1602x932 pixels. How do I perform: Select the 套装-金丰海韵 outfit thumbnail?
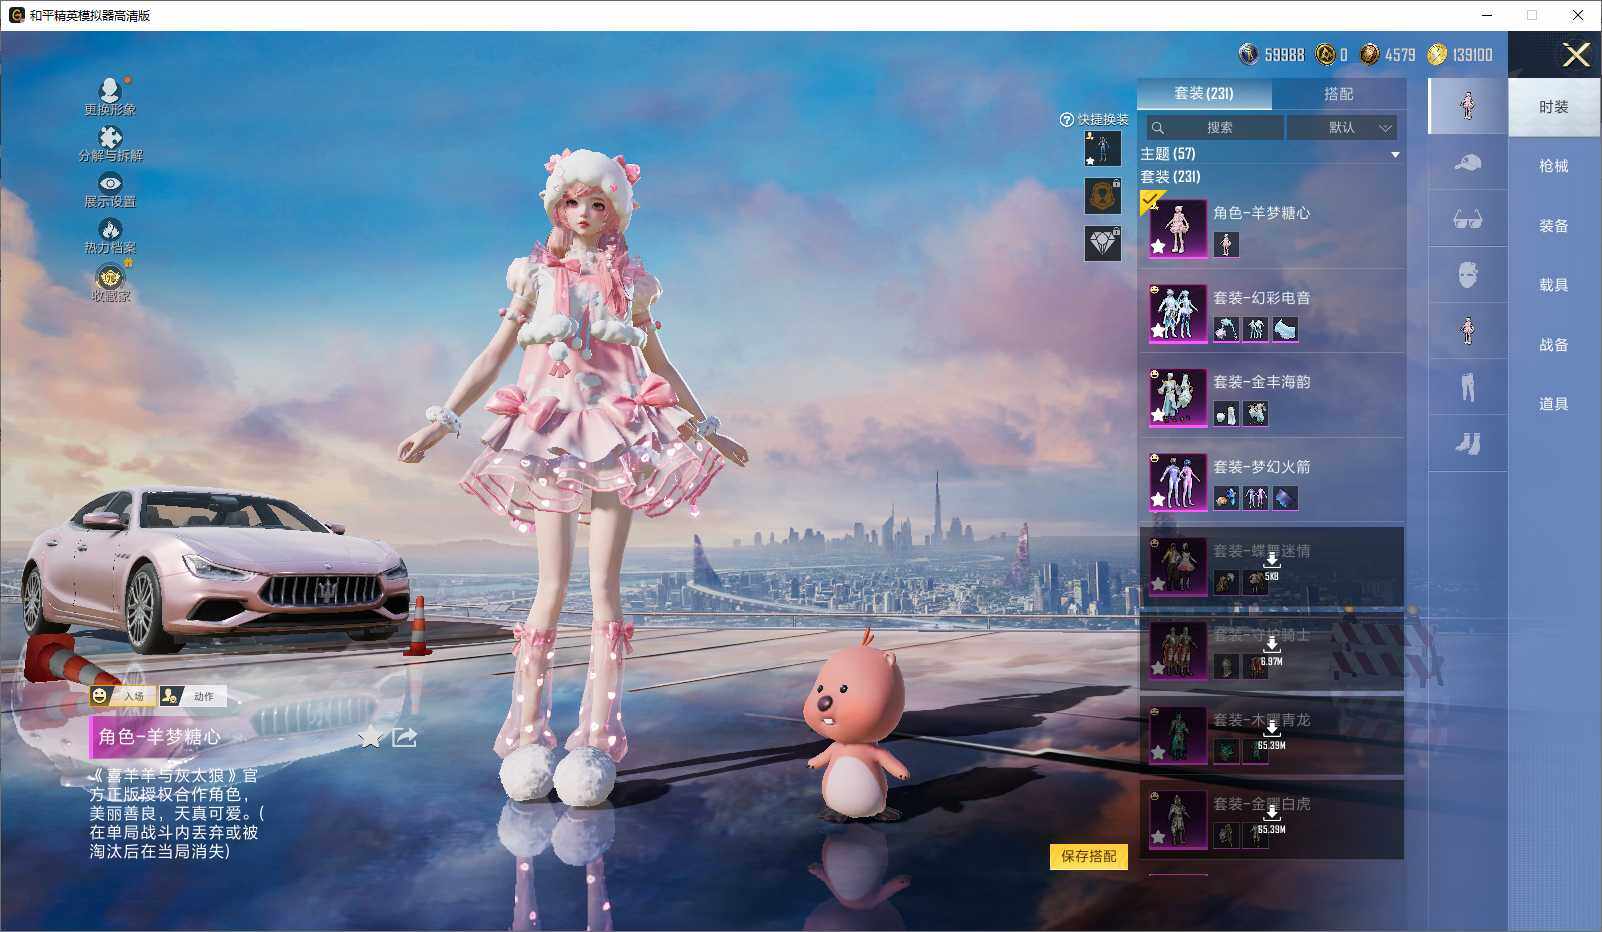point(1178,397)
